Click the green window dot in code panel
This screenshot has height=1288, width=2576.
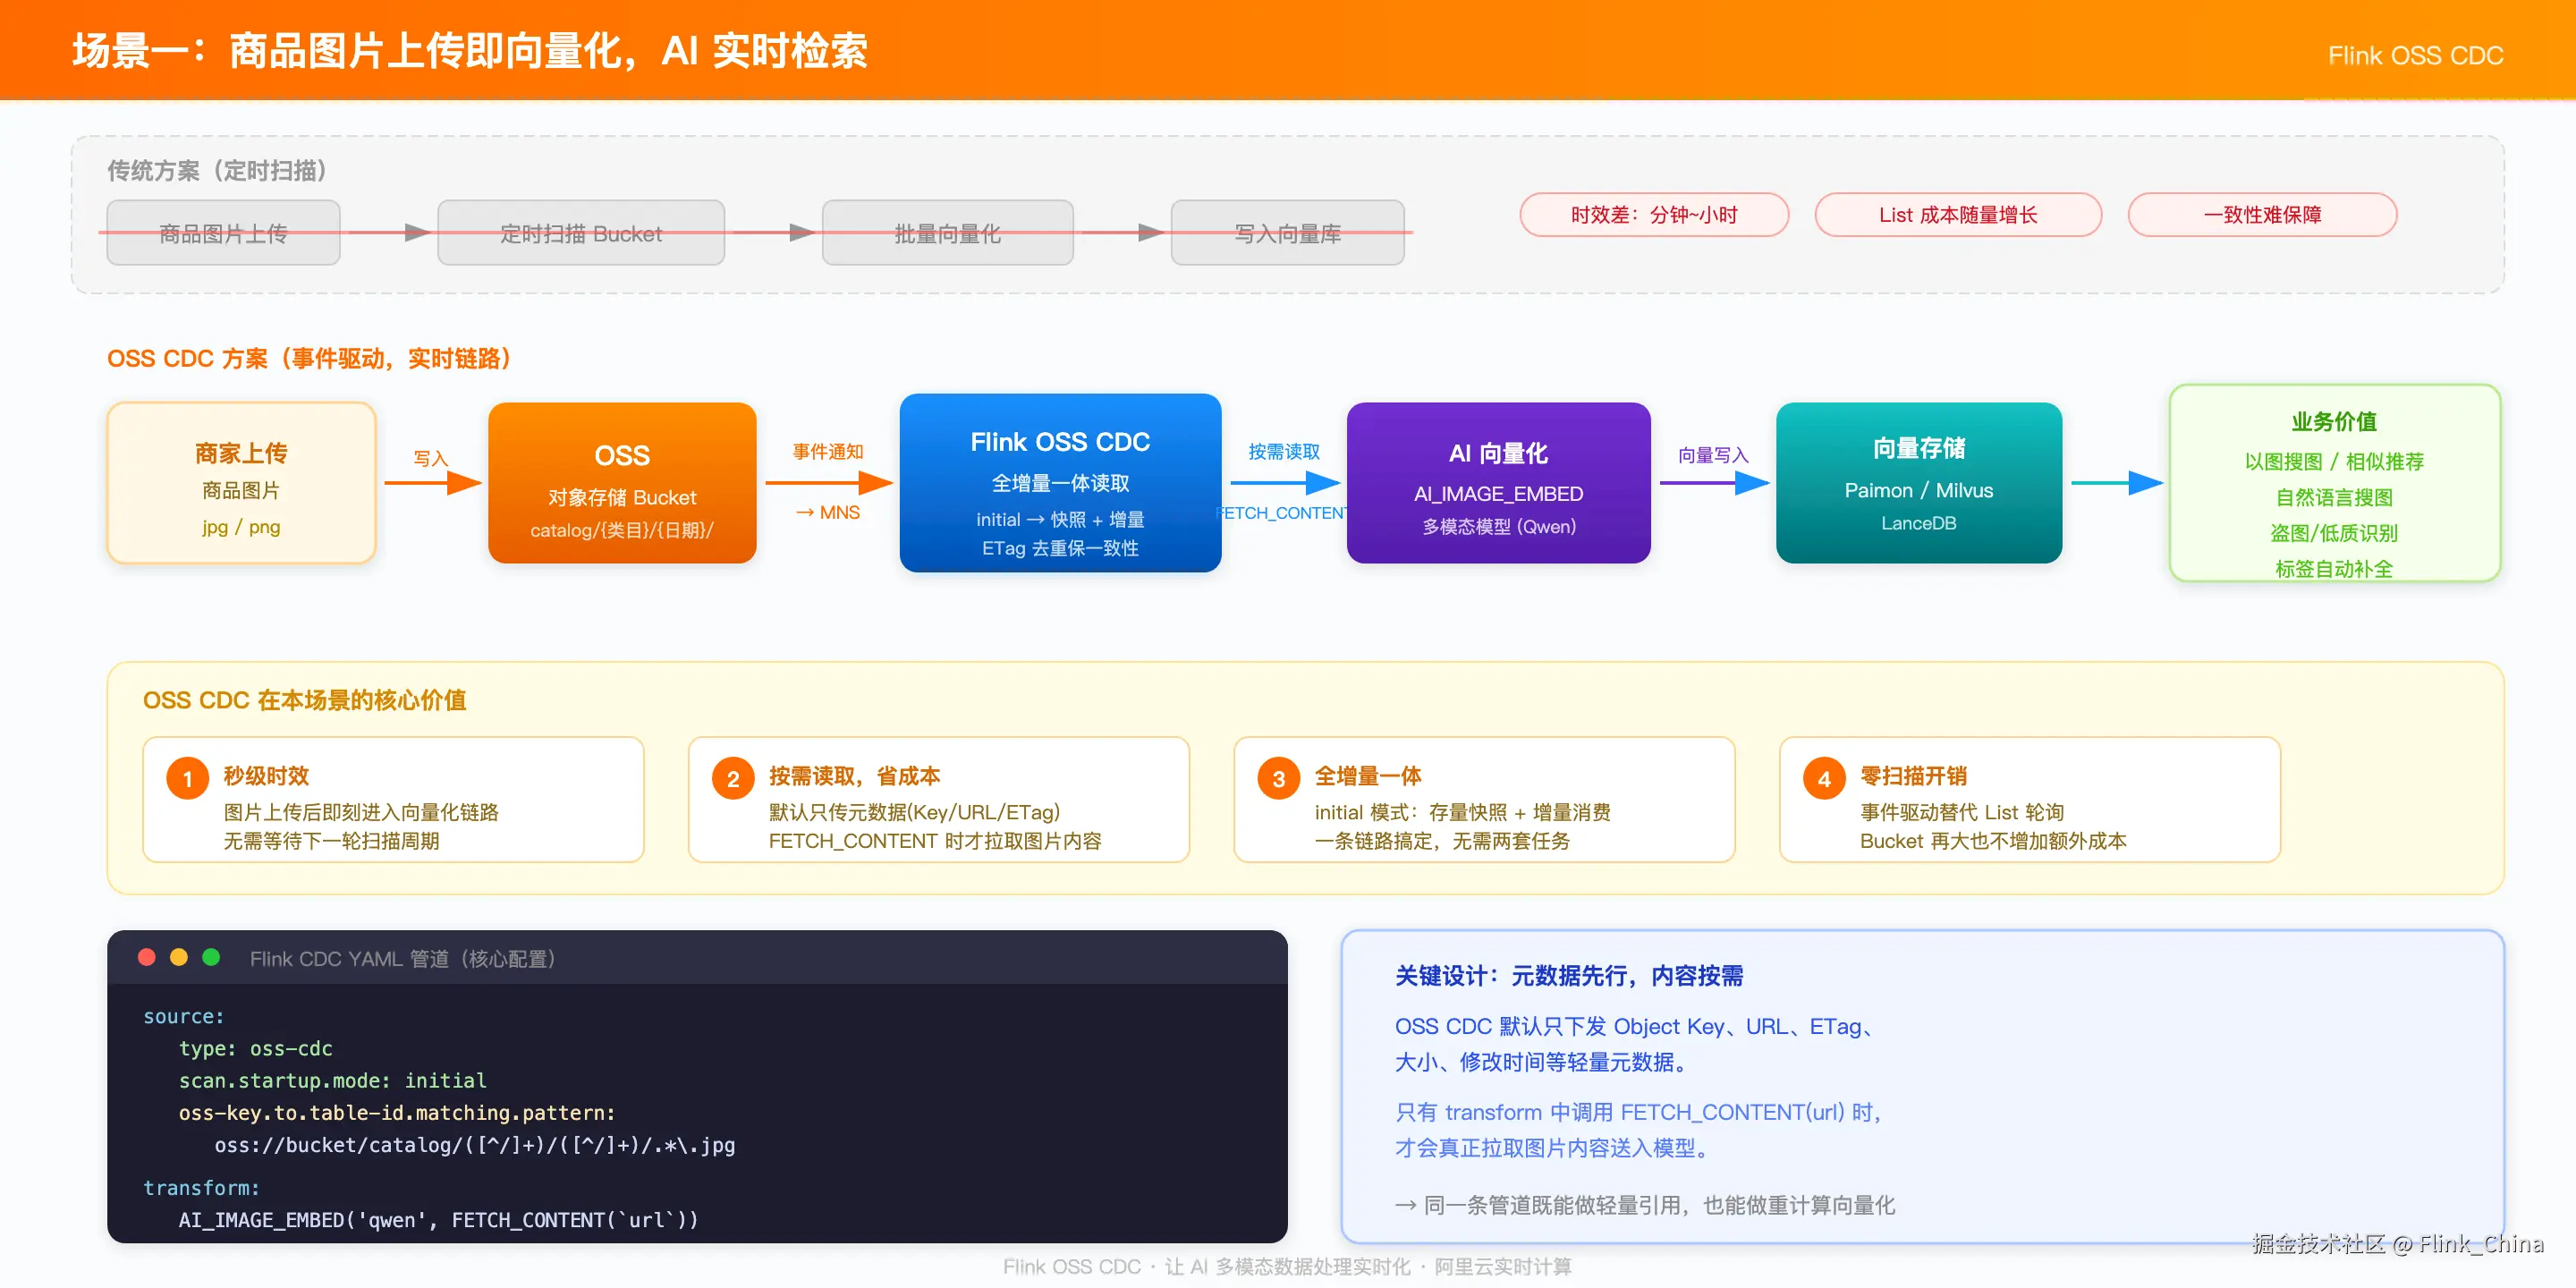pos(211,957)
